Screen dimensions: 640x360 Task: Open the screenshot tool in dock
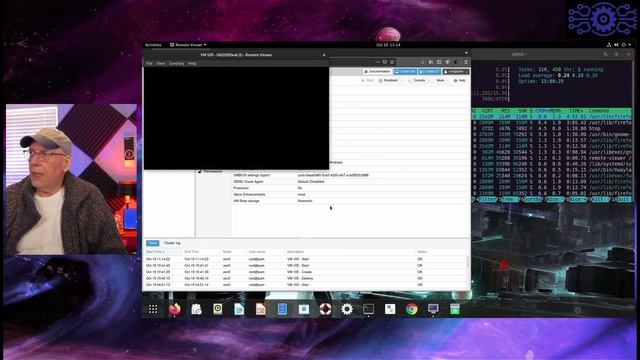coord(304,309)
